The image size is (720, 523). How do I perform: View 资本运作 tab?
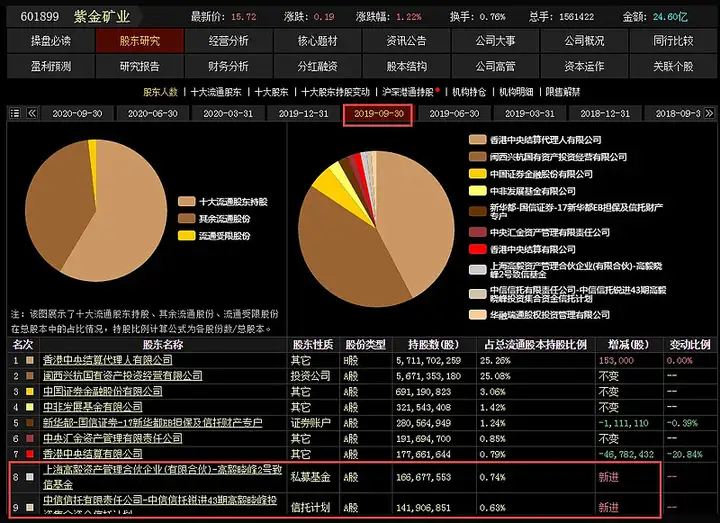[x=584, y=67]
